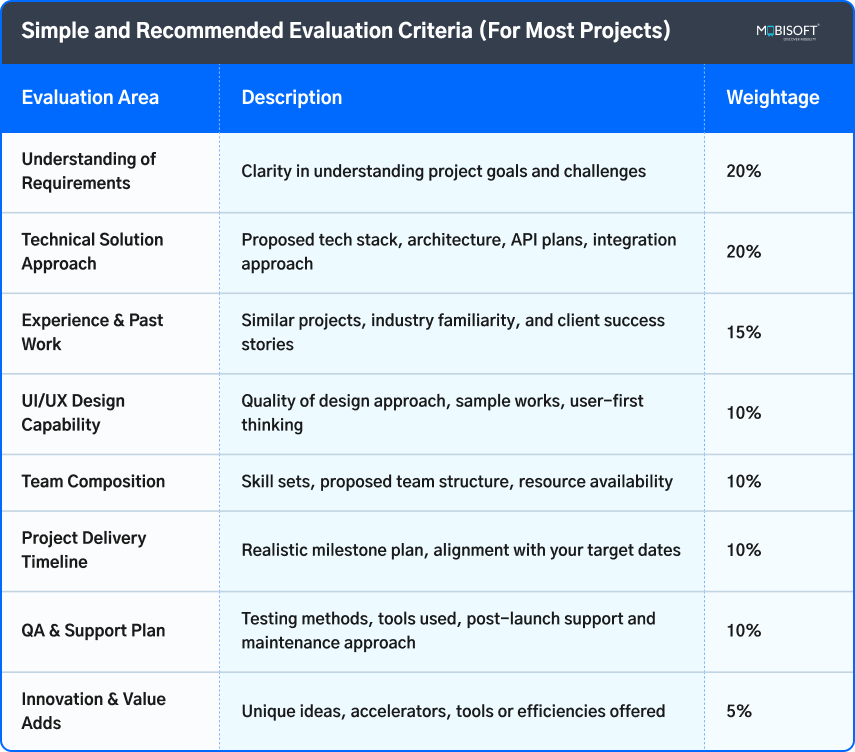Select the 'Technical Solution Approach' cell
Screen dimensions: 855x752
[x=92, y=252]
